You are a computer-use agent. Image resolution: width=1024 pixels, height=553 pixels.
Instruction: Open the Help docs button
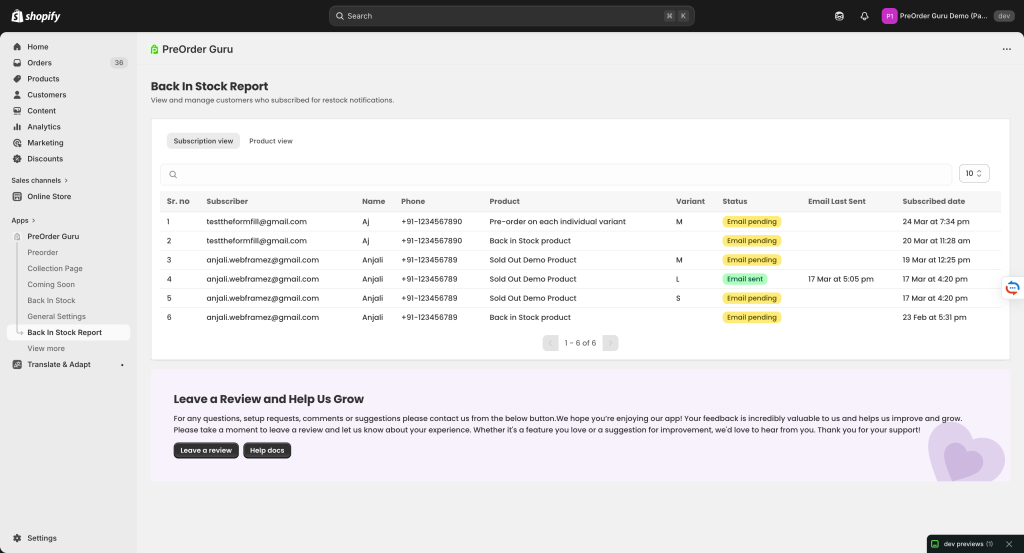coord(267,451)
